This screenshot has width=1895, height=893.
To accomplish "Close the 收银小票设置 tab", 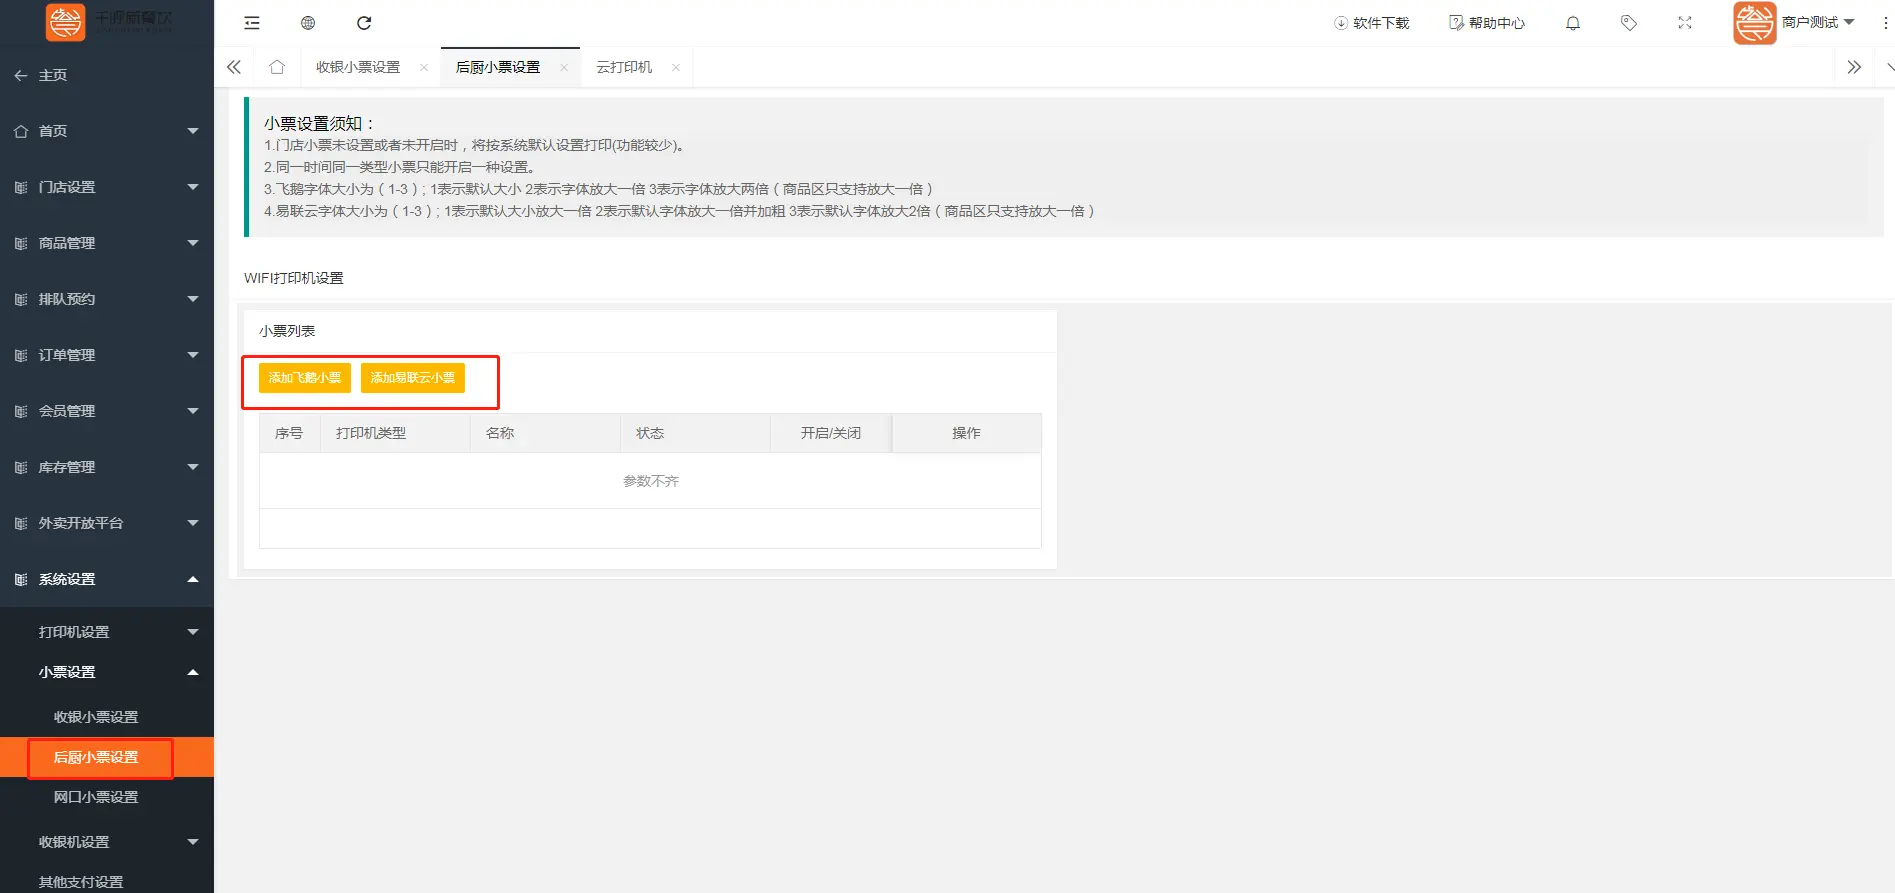I will [424, 67].
